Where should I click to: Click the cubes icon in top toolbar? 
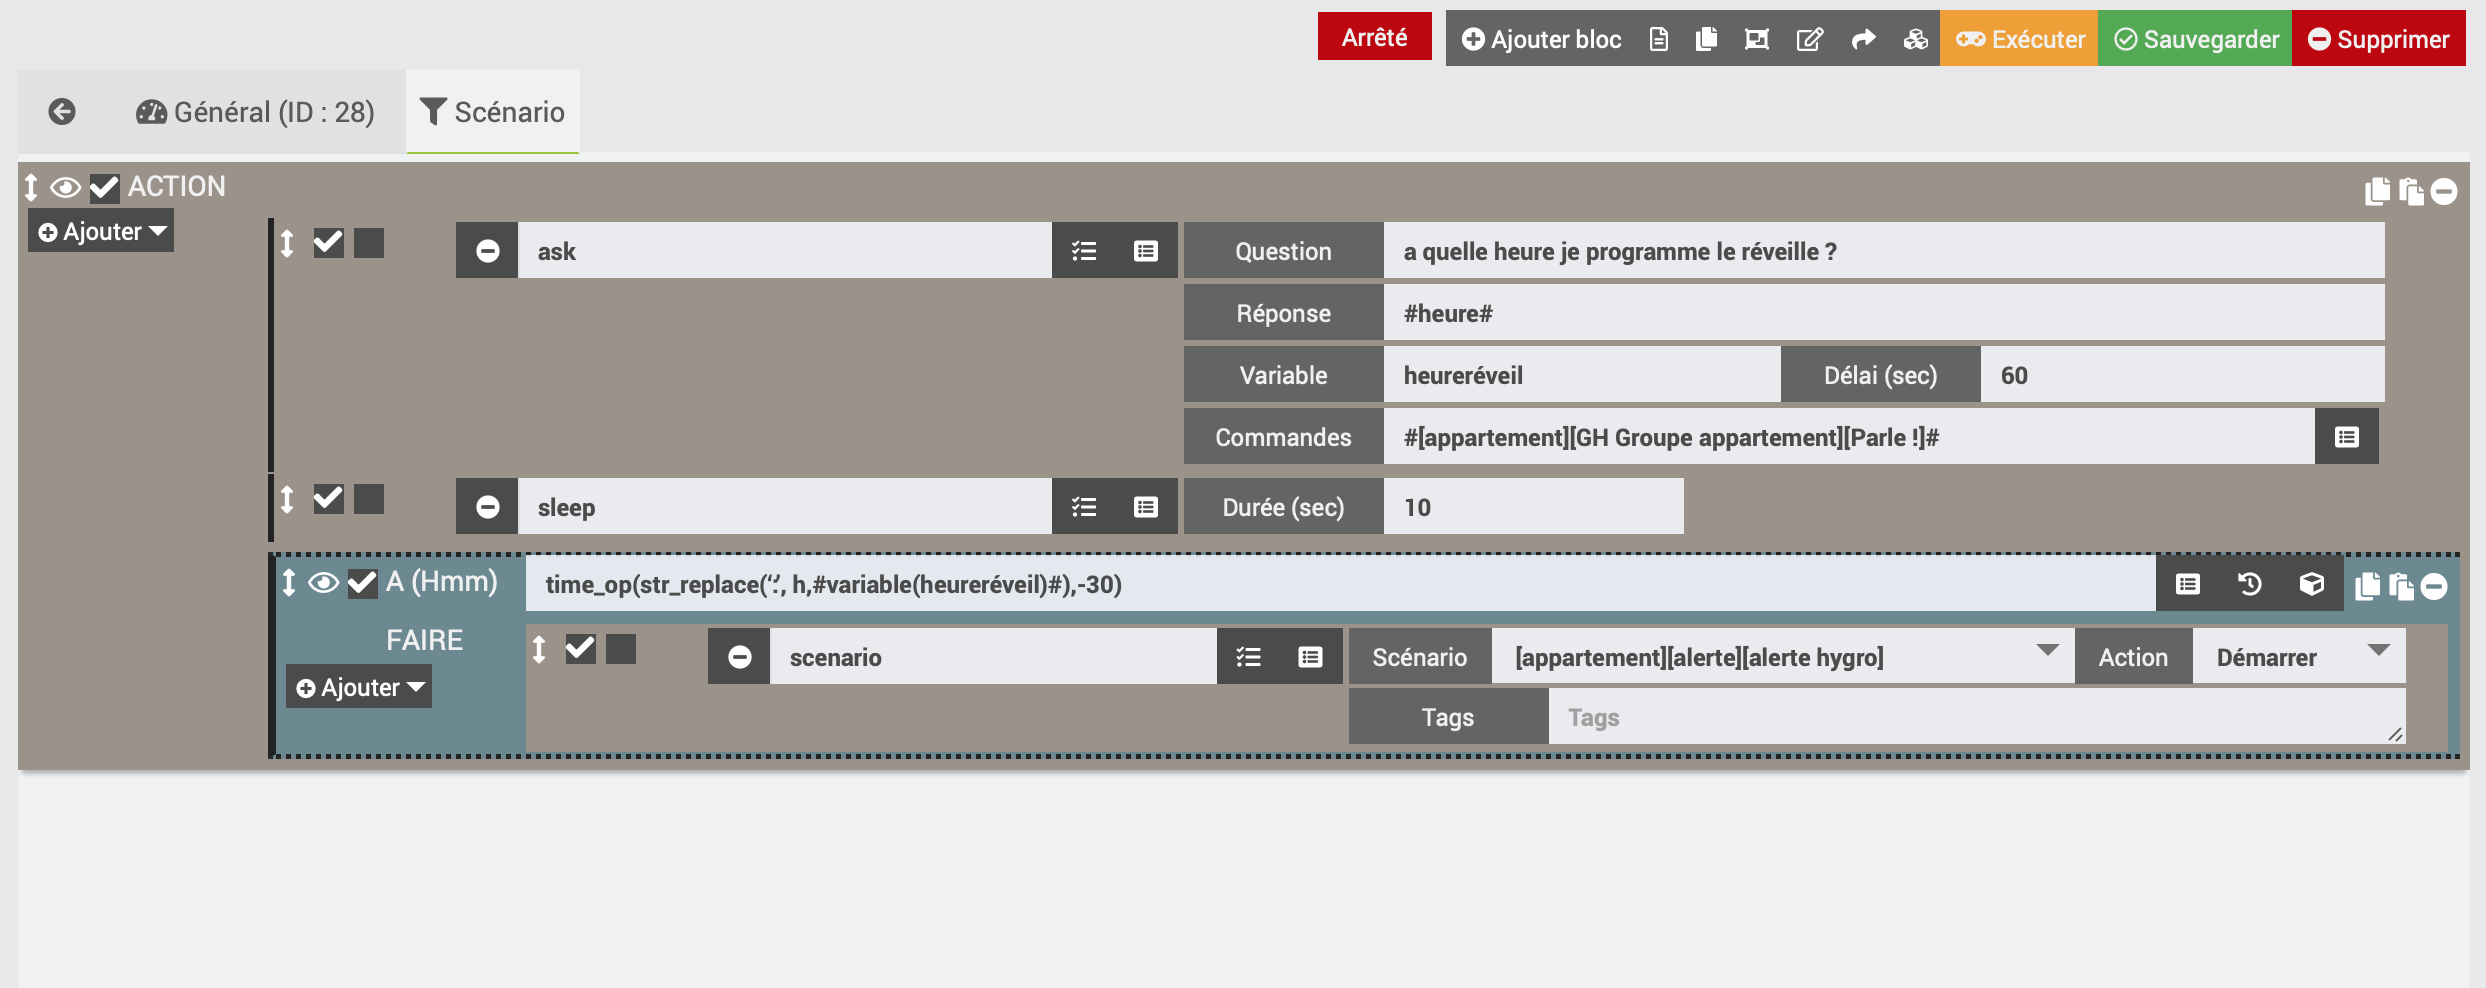pyautogui.click(x=1915, y=39)
